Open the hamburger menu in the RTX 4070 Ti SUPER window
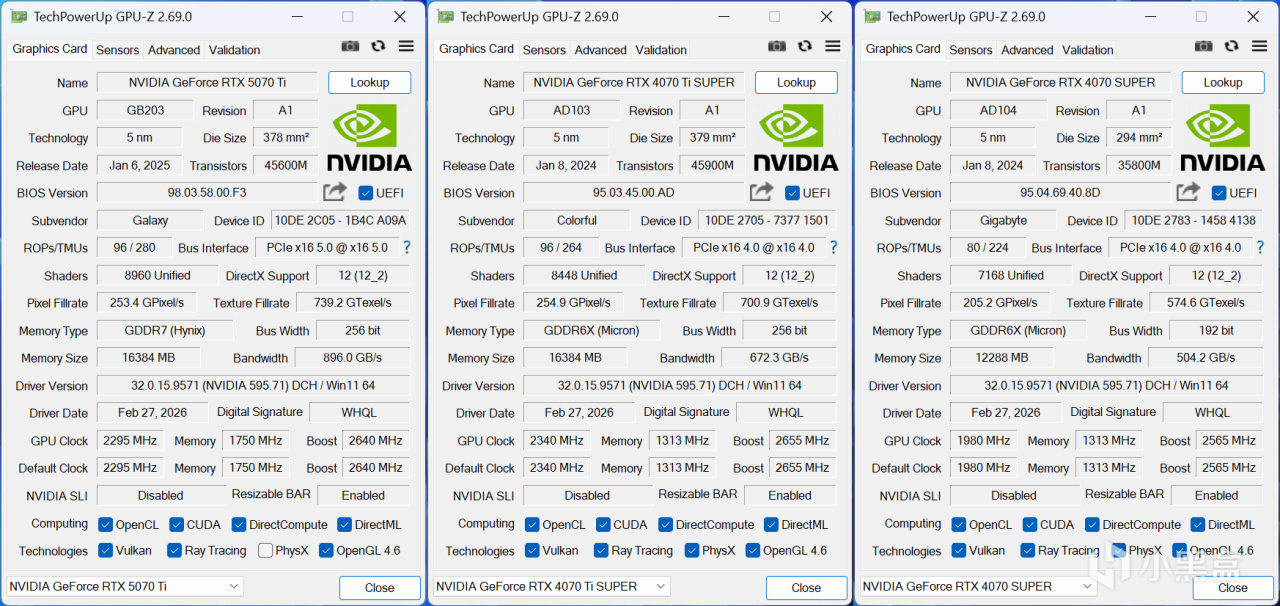 point(833,46)
